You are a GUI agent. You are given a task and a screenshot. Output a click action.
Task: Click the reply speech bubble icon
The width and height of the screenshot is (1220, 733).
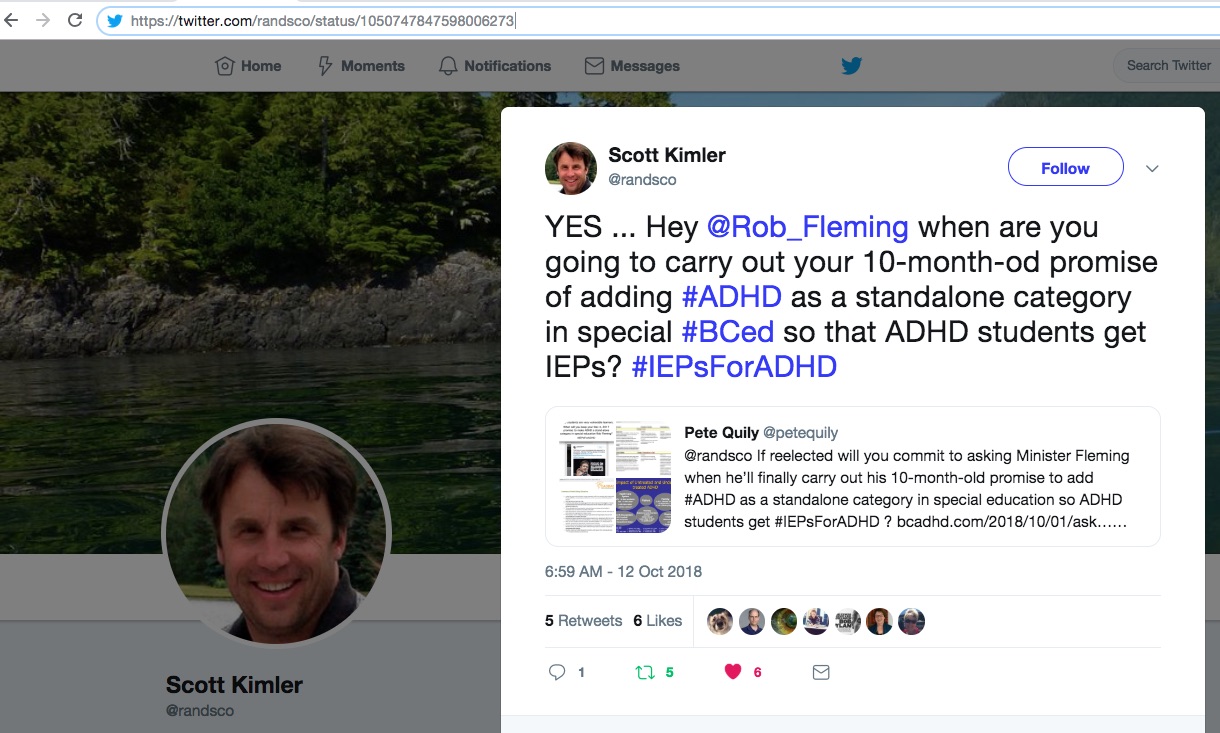(557, 672)
